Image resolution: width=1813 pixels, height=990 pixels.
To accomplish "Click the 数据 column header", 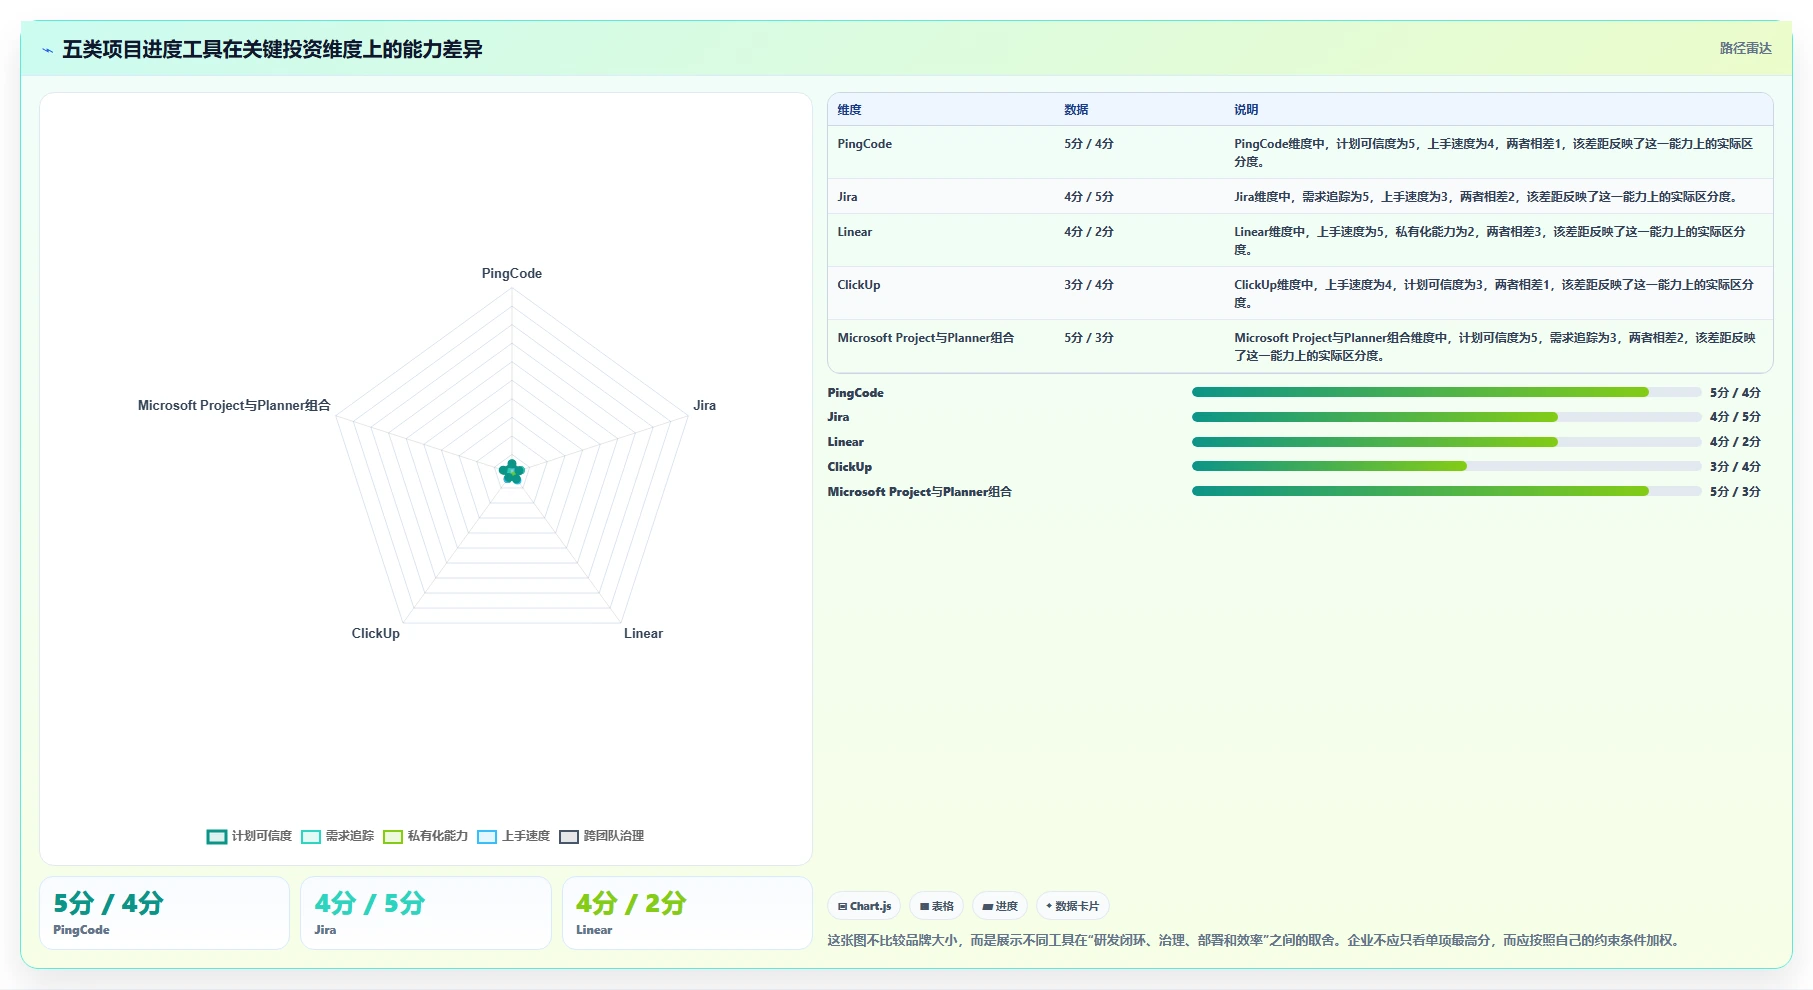I will [x=1076, y=110].
